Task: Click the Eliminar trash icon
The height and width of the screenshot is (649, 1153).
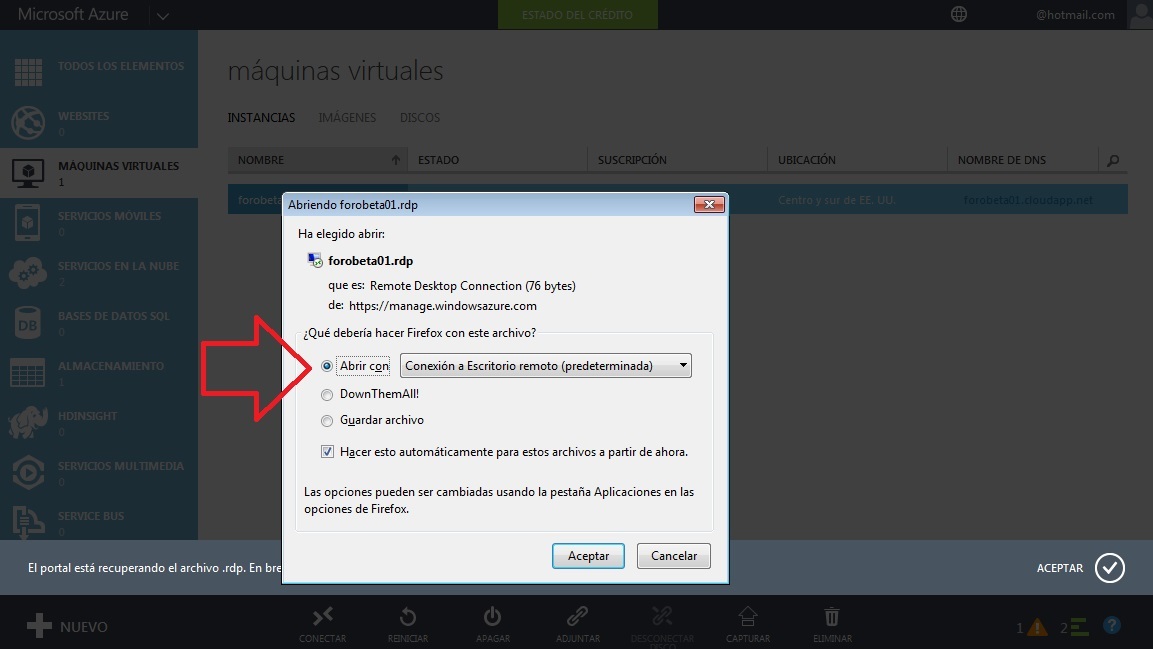Action: click(832, 616)
